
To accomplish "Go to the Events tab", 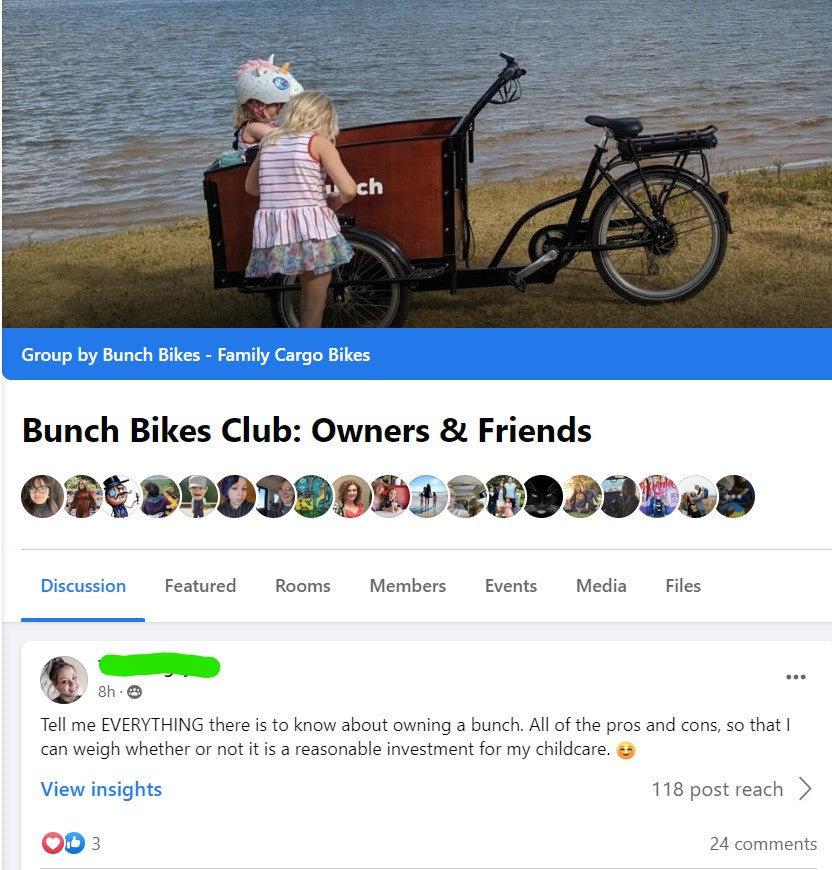I will [511, 586].
